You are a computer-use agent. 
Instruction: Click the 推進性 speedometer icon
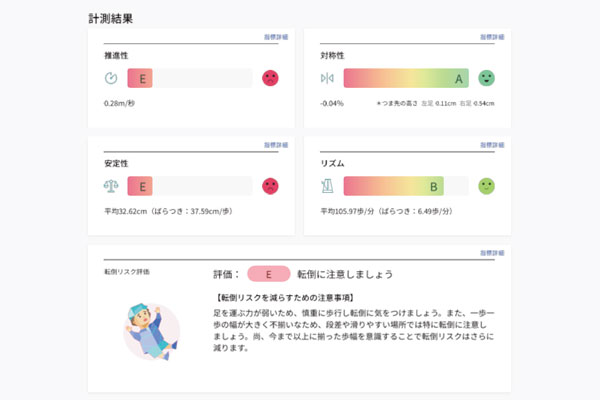pyautogui.click(x=111, y=78)
